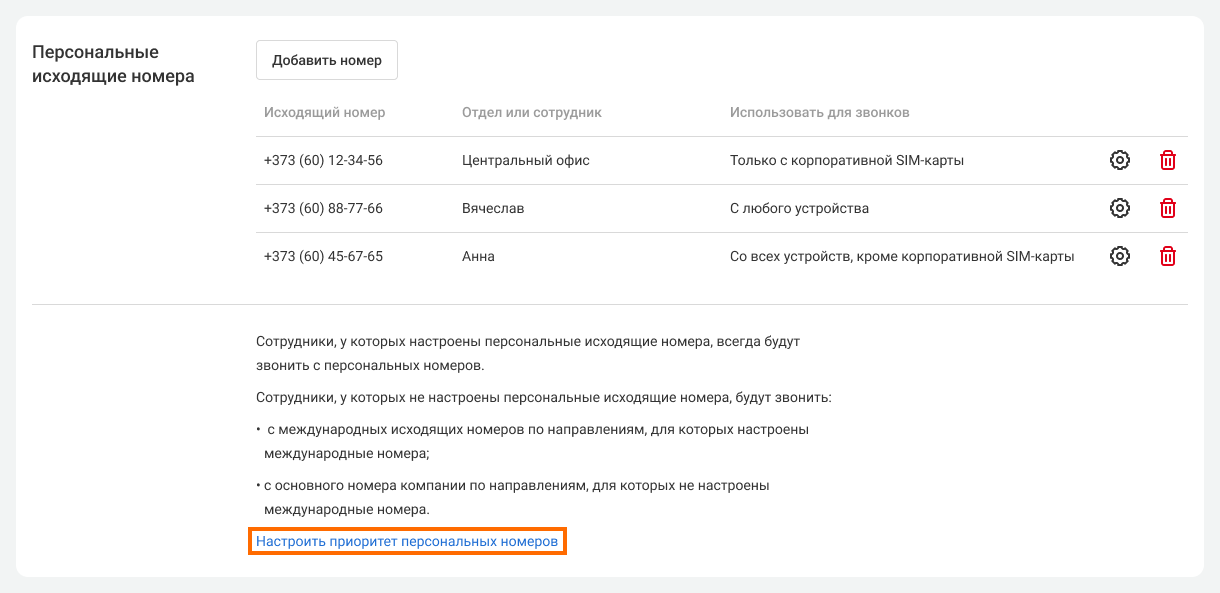Image resolution: width=1220 pixels, height=593 pixels.
Task: Open settings gear for +373 (60) 12-34-56
Action: click(1120, 160)
